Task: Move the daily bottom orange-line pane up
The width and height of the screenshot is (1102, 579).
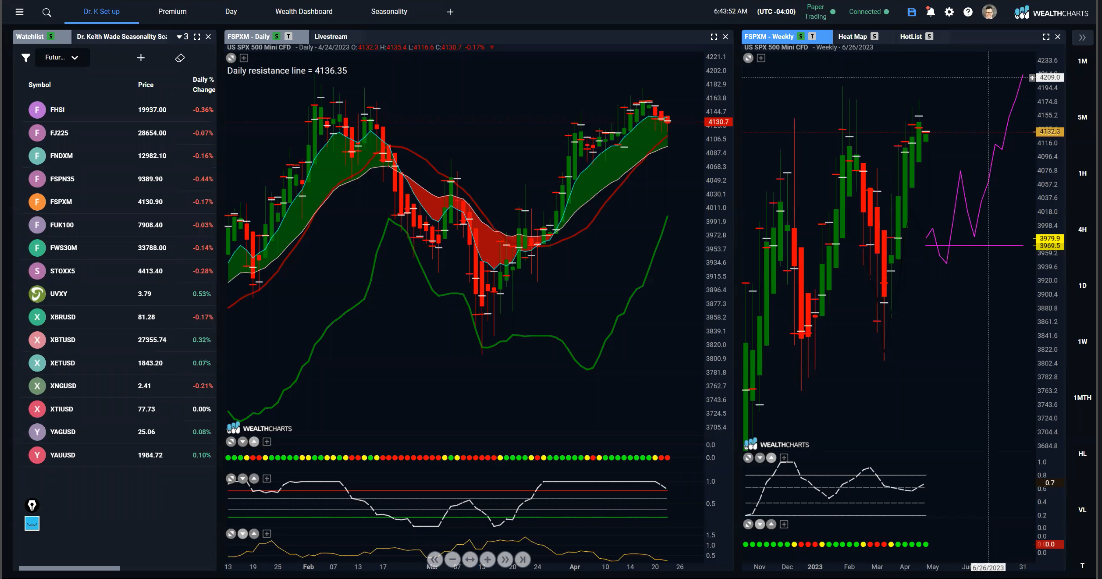Action: [x=254, y=534]
